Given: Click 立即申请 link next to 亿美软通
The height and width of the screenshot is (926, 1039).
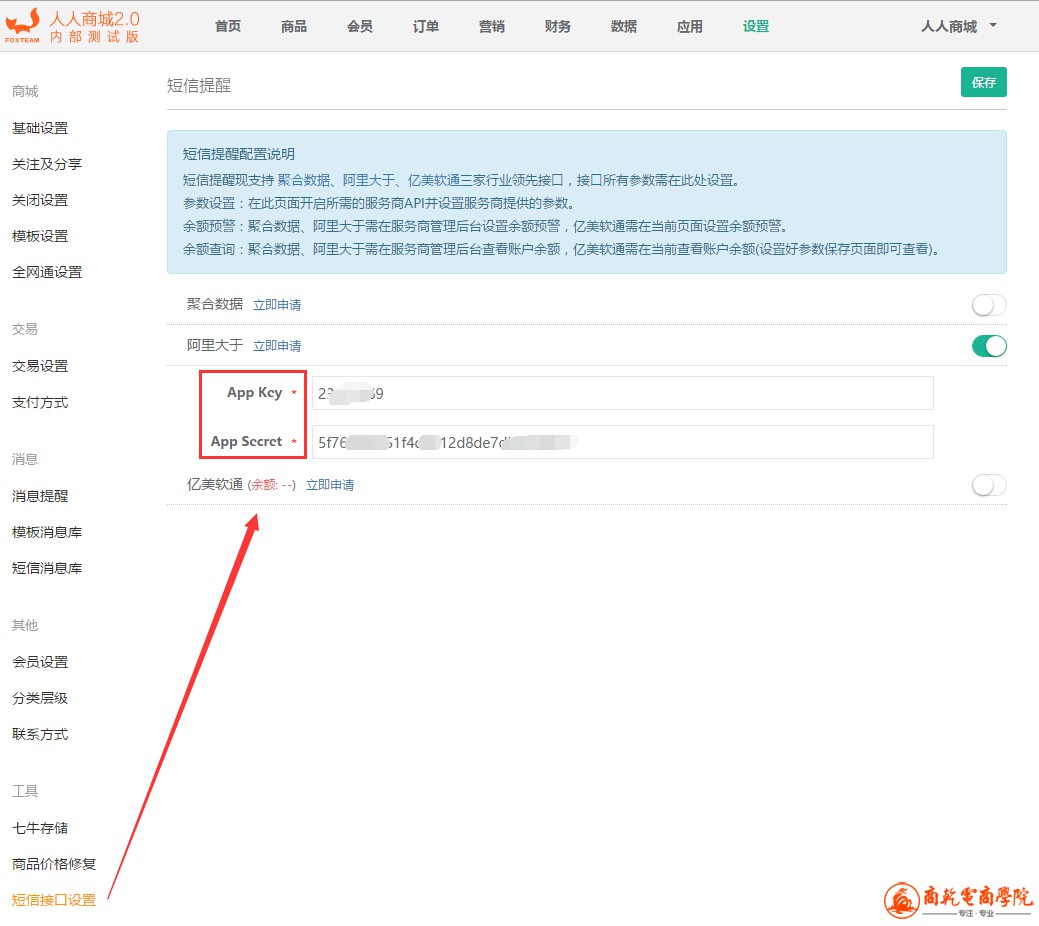Looking at the screenshot, I should [x=330, y=485].
